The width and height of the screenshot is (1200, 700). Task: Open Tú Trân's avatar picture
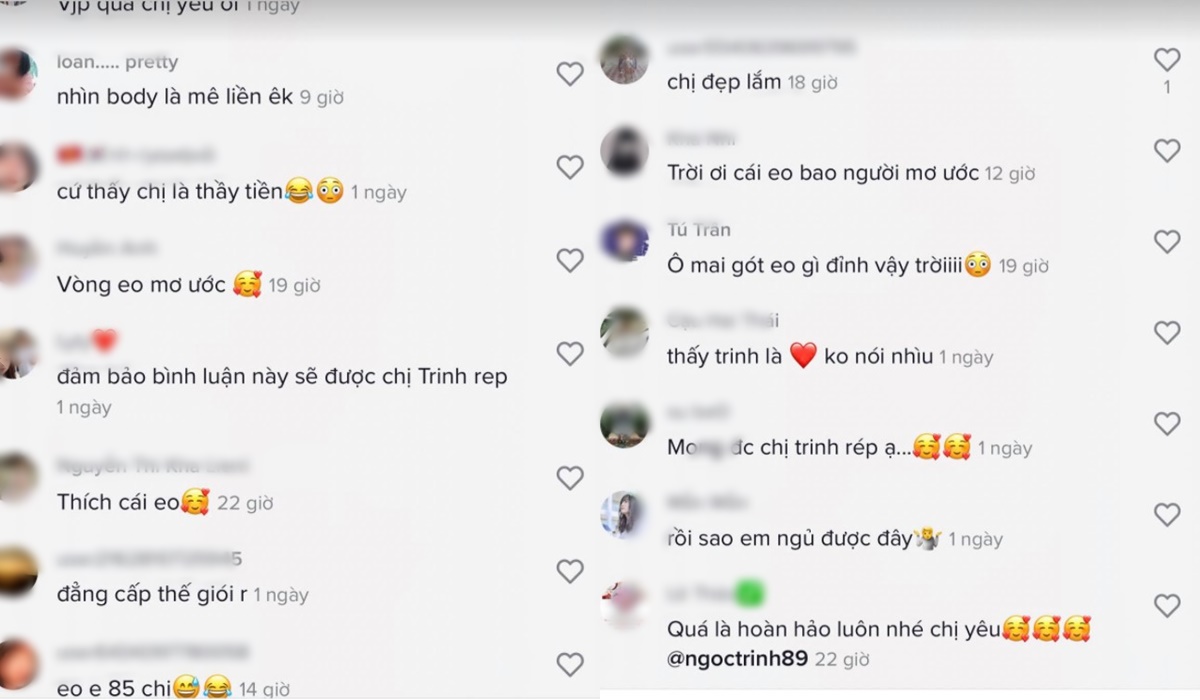click(625, 241)
